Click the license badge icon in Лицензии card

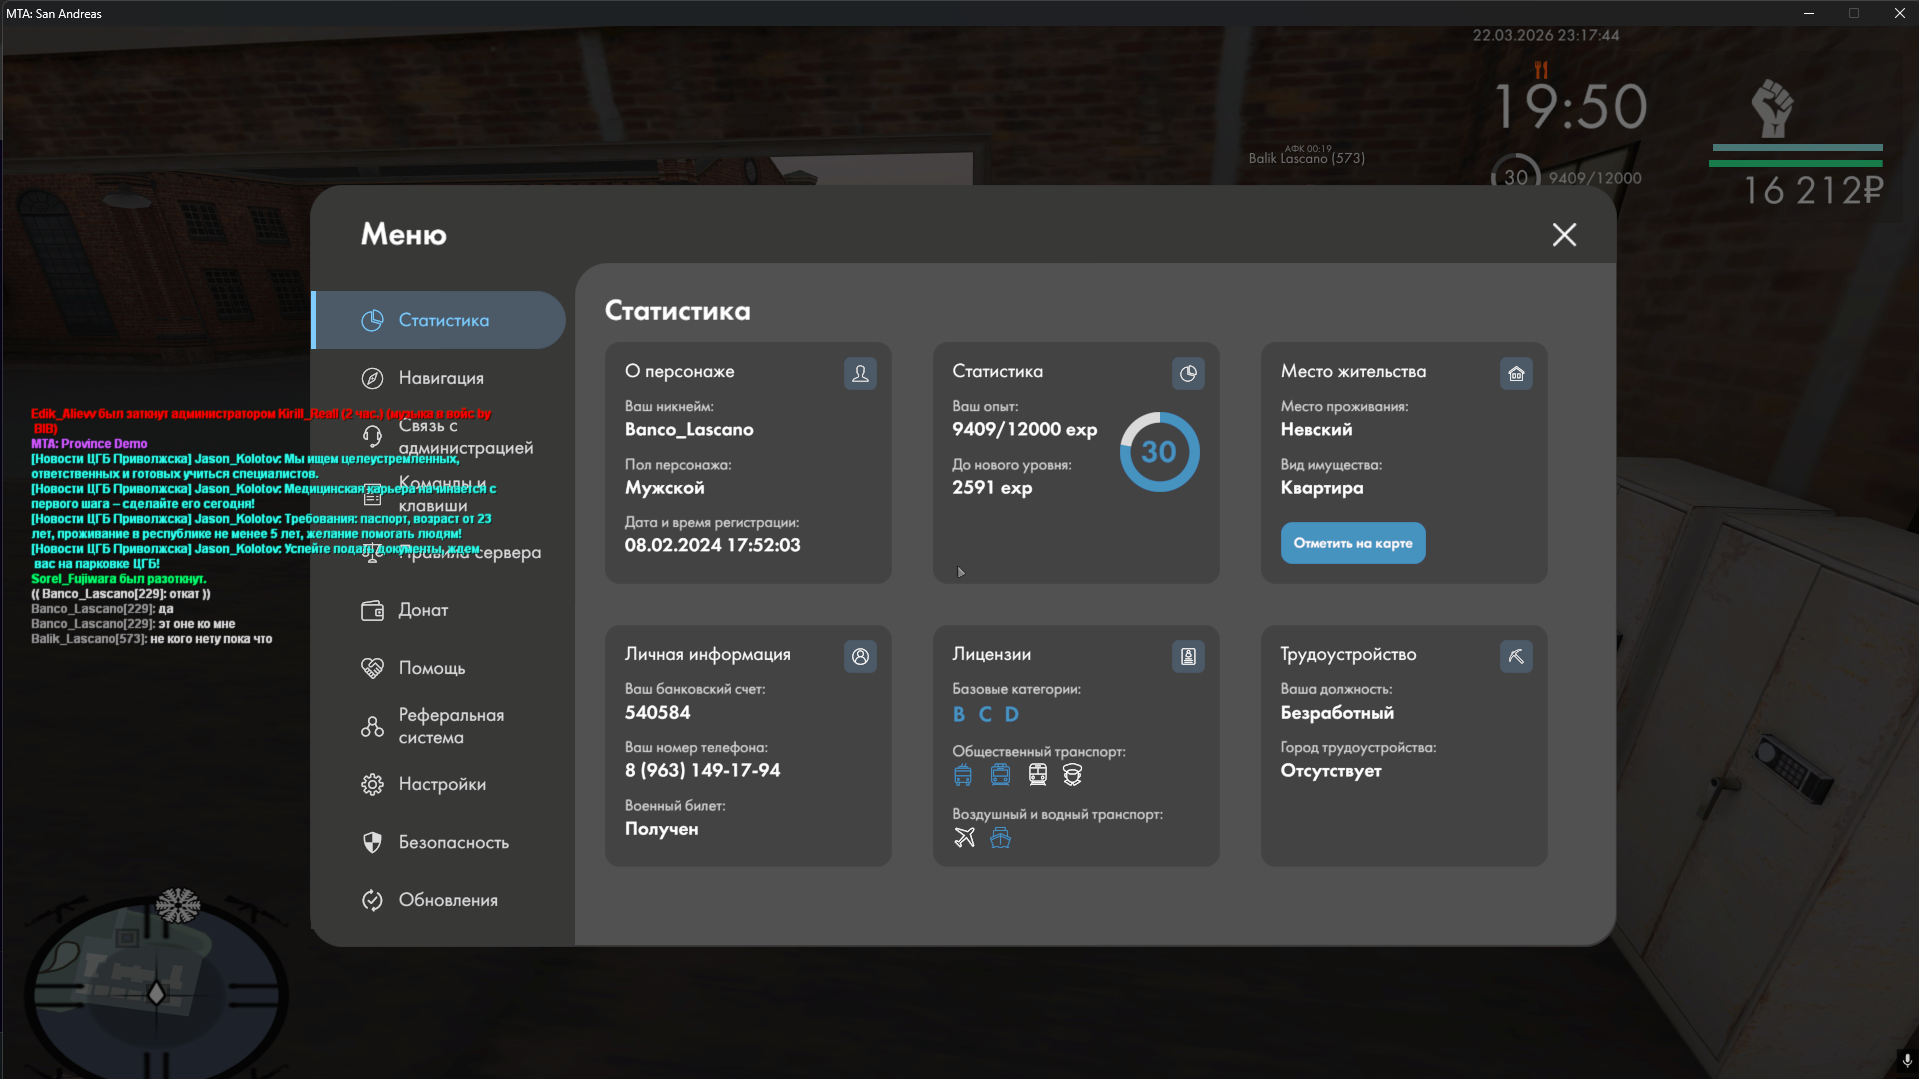tap(1188, 657)
